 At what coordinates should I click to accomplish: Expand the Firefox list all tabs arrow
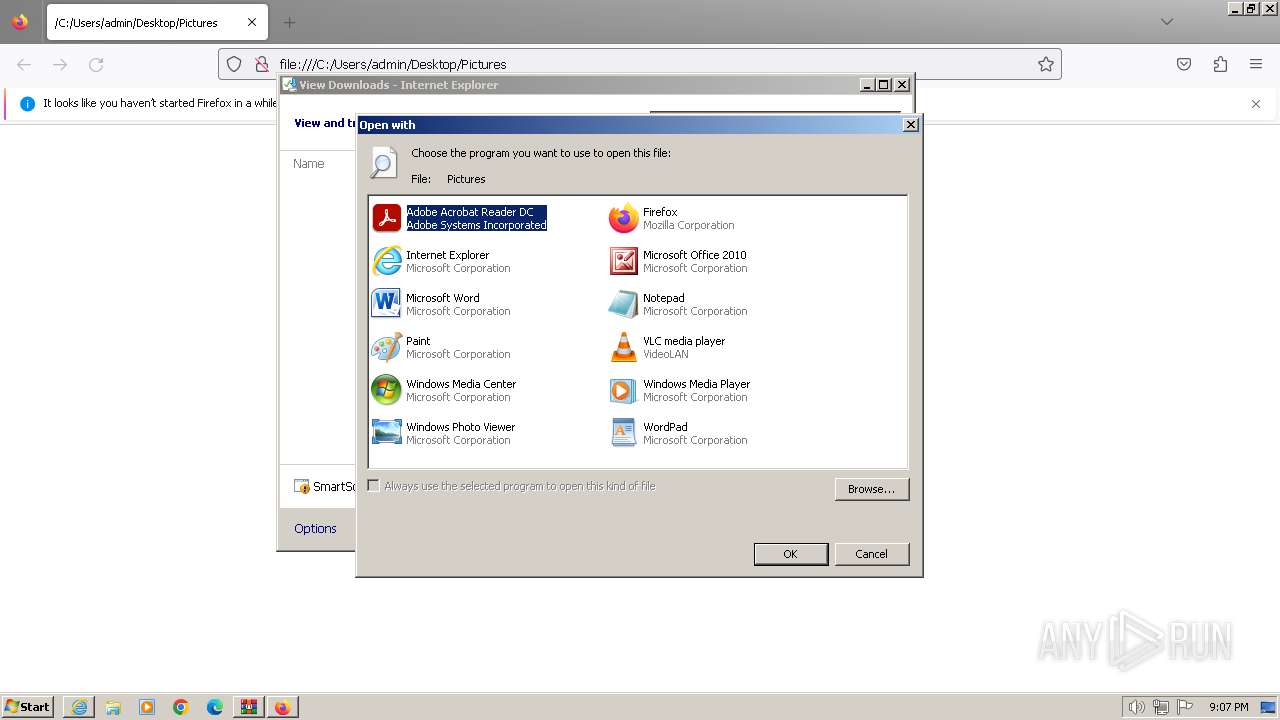coord(1167,22)
